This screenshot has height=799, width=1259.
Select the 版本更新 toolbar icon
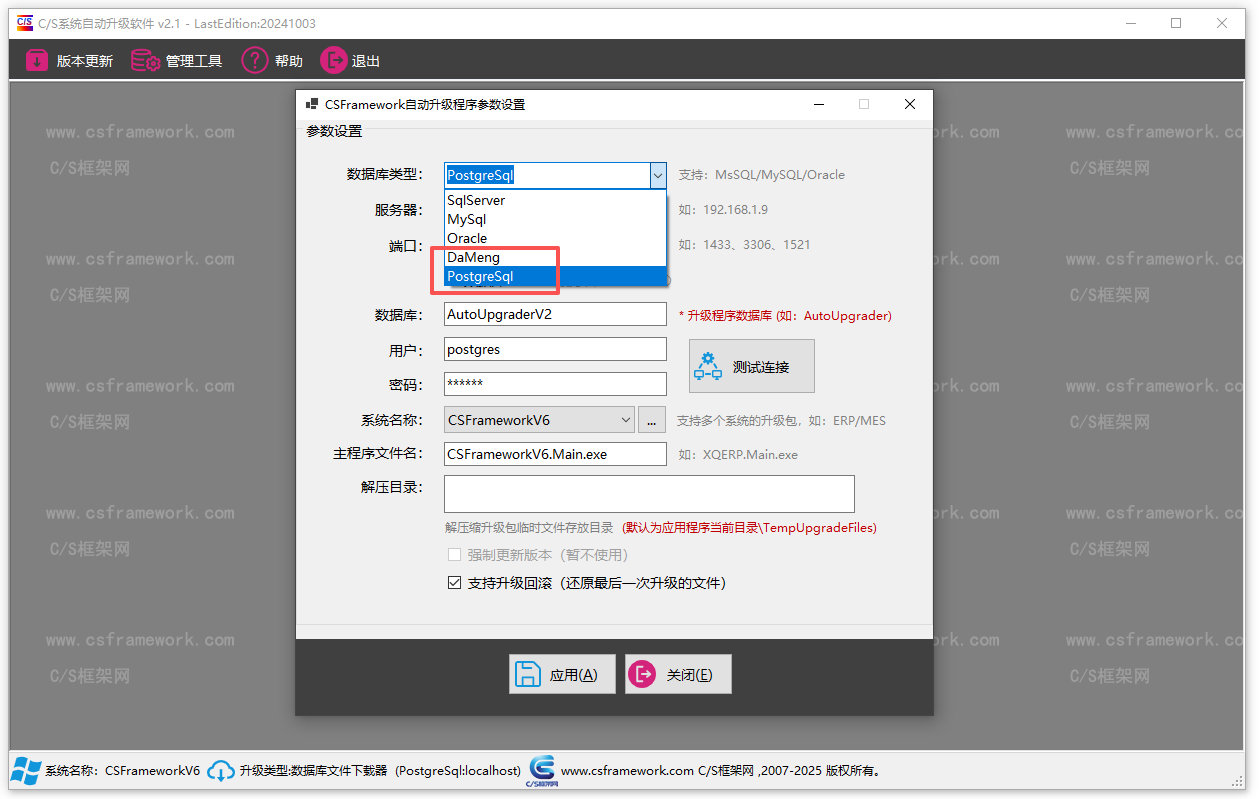click(x=38, y=60)
